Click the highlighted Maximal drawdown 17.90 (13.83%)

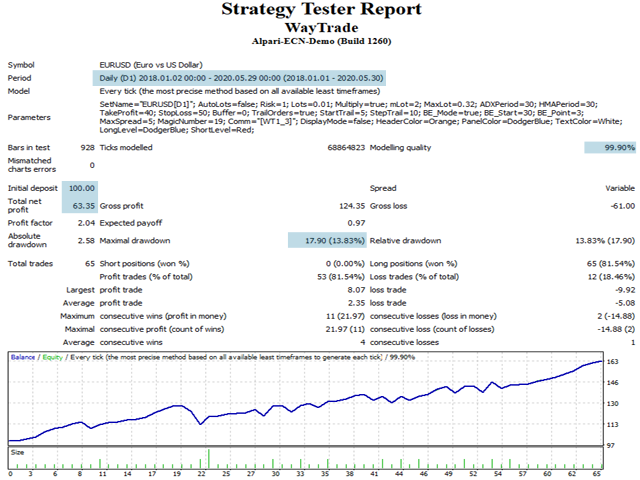coord(327,241)
